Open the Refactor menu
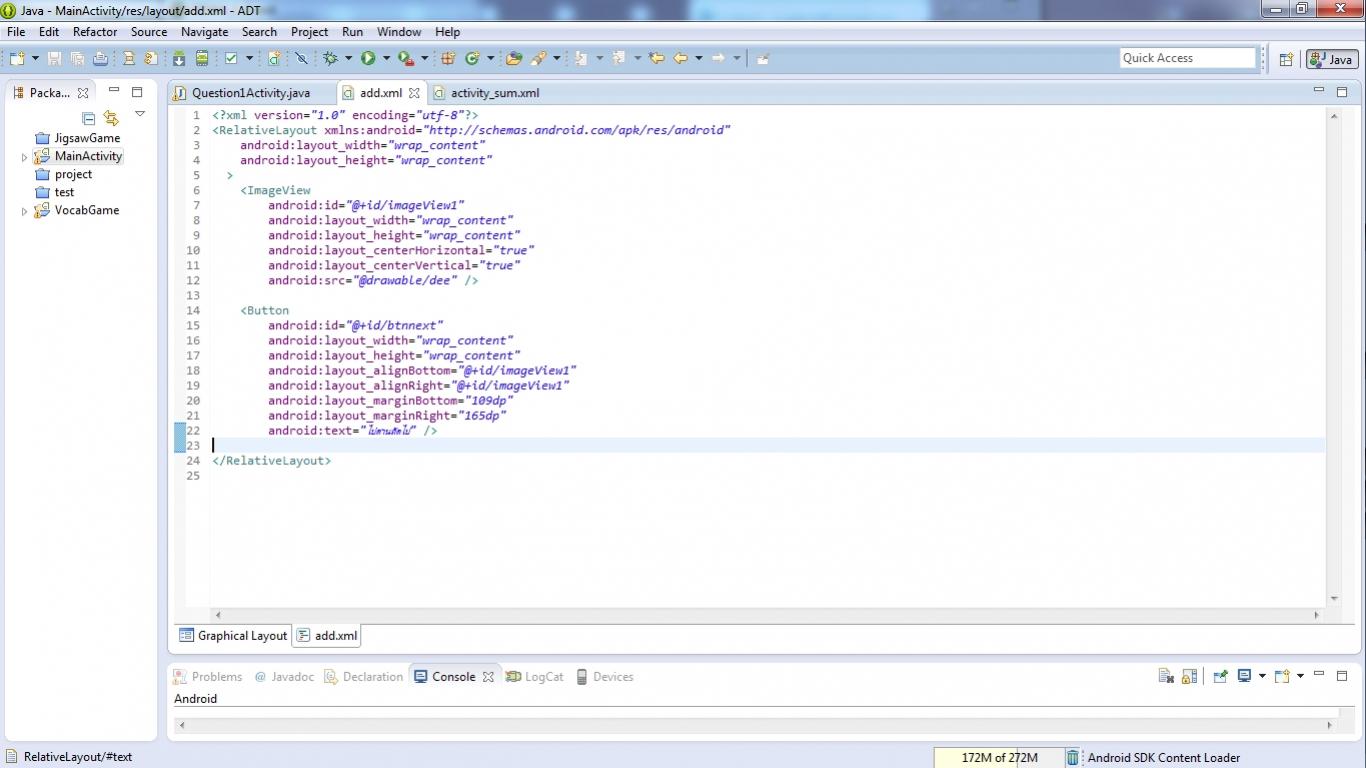The image size is (1366, 768). 95,32
